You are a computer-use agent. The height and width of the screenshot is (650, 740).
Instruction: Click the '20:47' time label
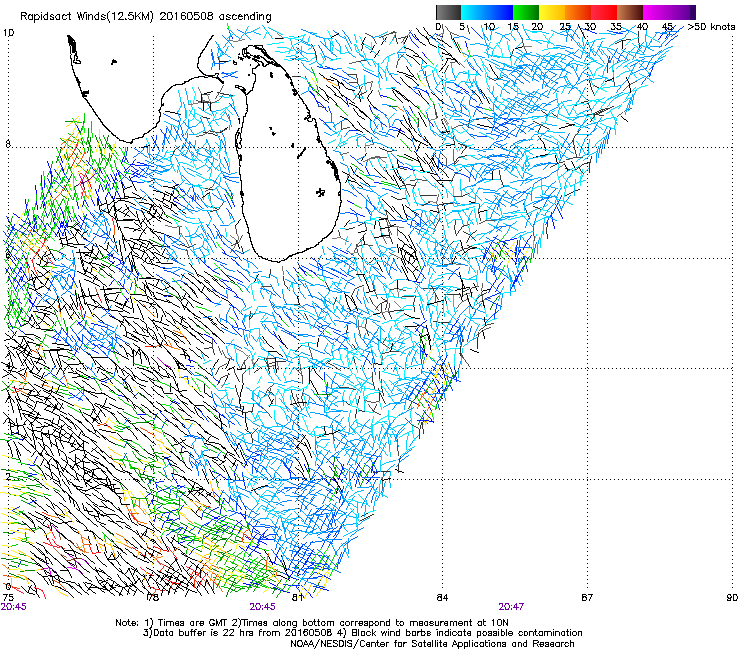point(511,607)
